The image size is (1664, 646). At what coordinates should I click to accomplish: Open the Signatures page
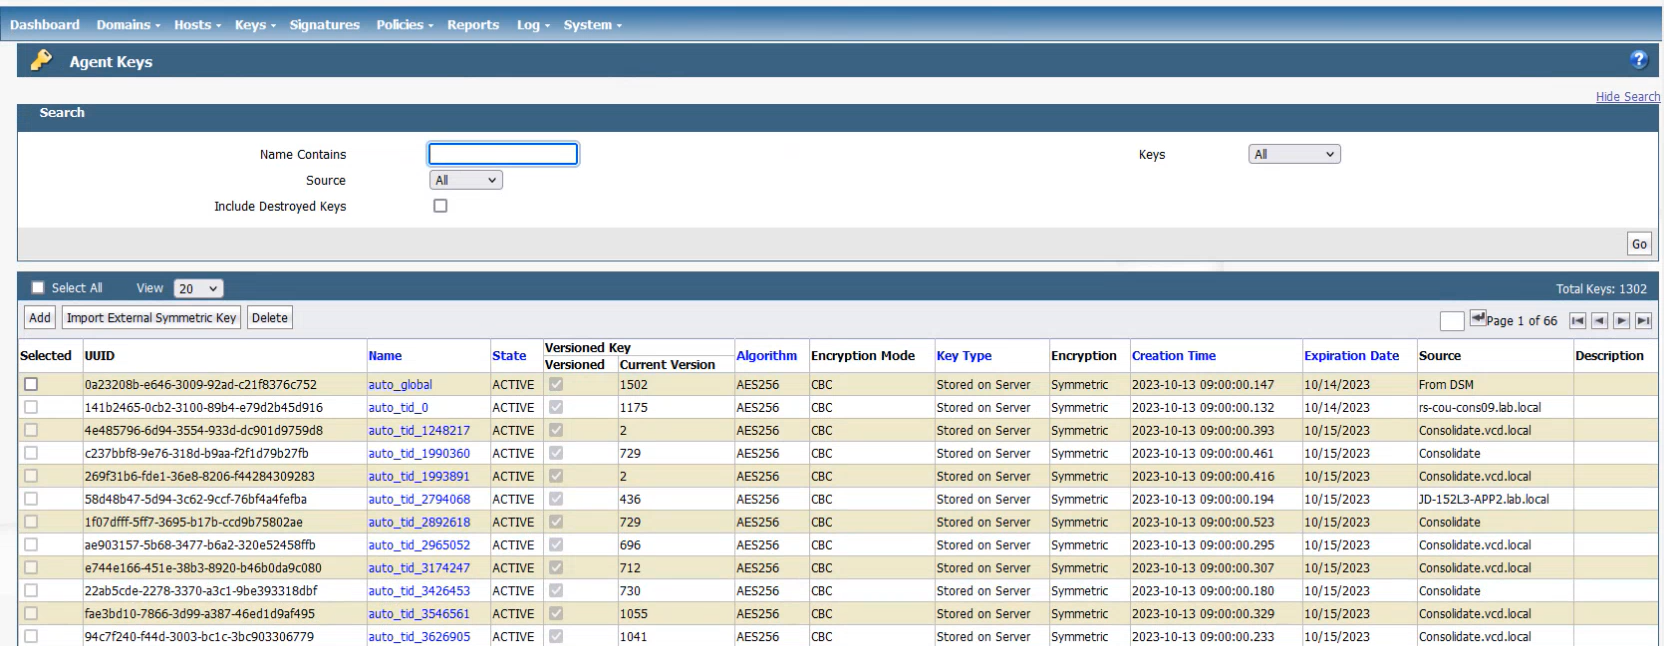point(324,25)
